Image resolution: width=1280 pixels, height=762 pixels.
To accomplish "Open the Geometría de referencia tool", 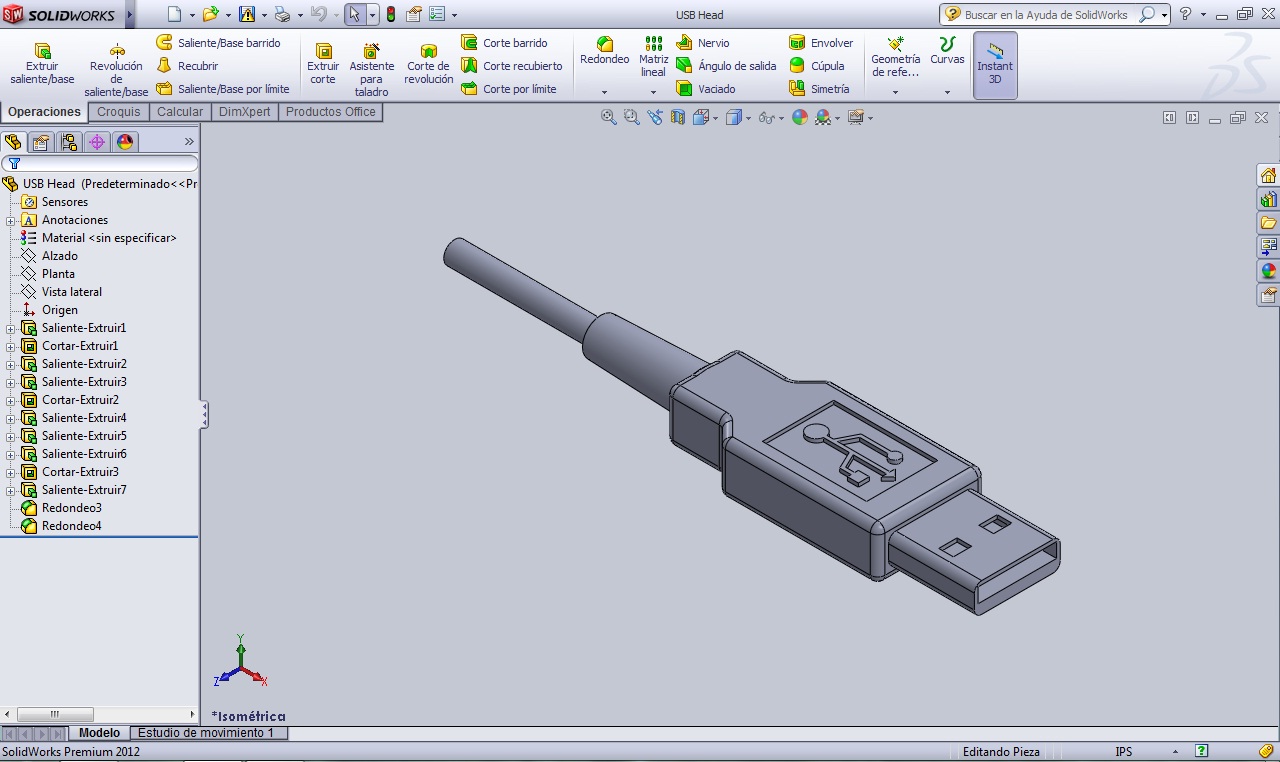I will point(895,57).
